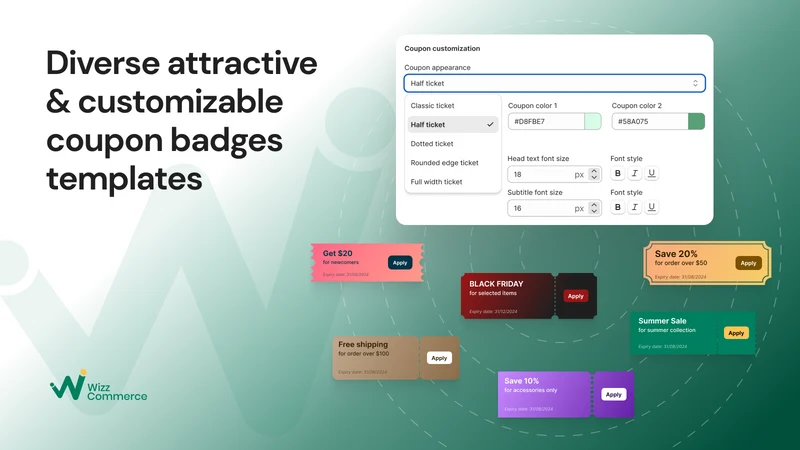Click the checkmark beside Half ticket
The width and height of the screenshot is (800, 450).
click(490, 124)
